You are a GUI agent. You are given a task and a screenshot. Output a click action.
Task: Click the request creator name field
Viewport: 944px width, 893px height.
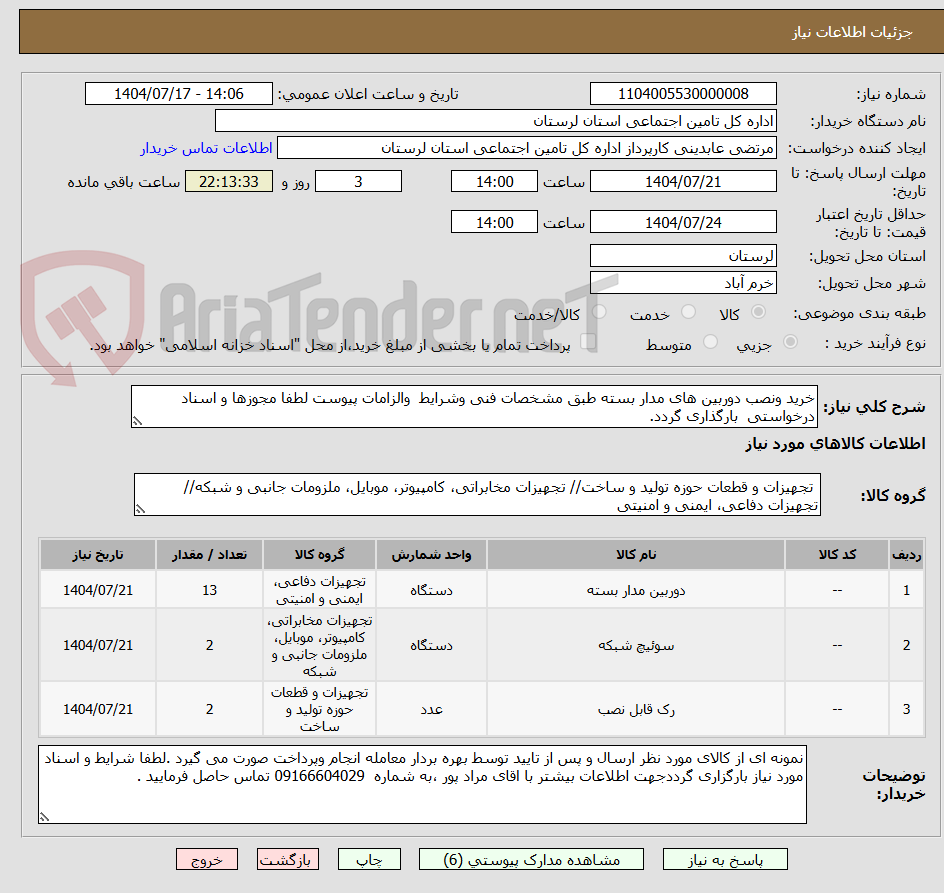(x=527, y=148)
